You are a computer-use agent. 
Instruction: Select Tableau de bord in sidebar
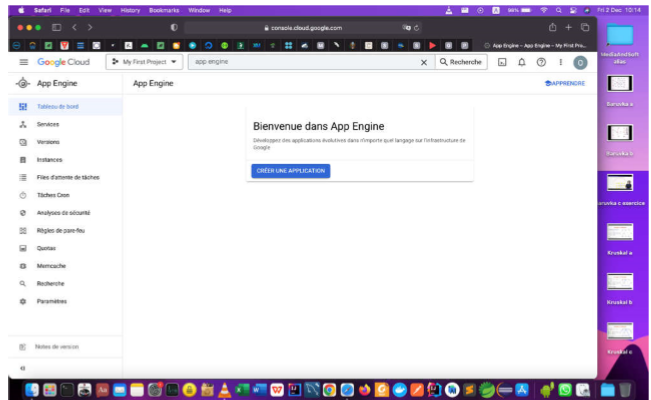(x=65, y=107)
